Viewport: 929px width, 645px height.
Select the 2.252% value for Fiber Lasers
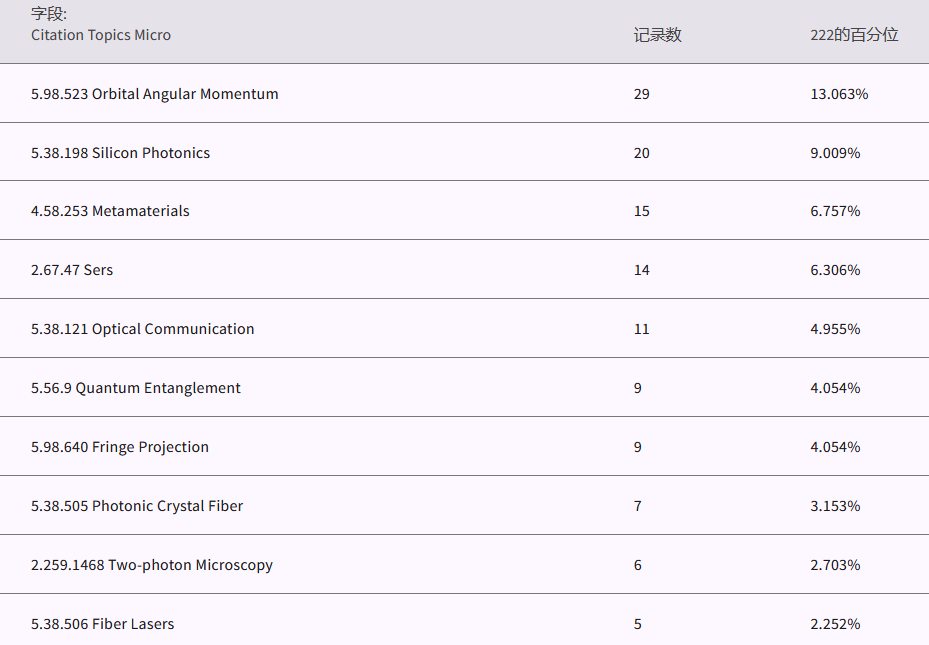click(835, 624)
